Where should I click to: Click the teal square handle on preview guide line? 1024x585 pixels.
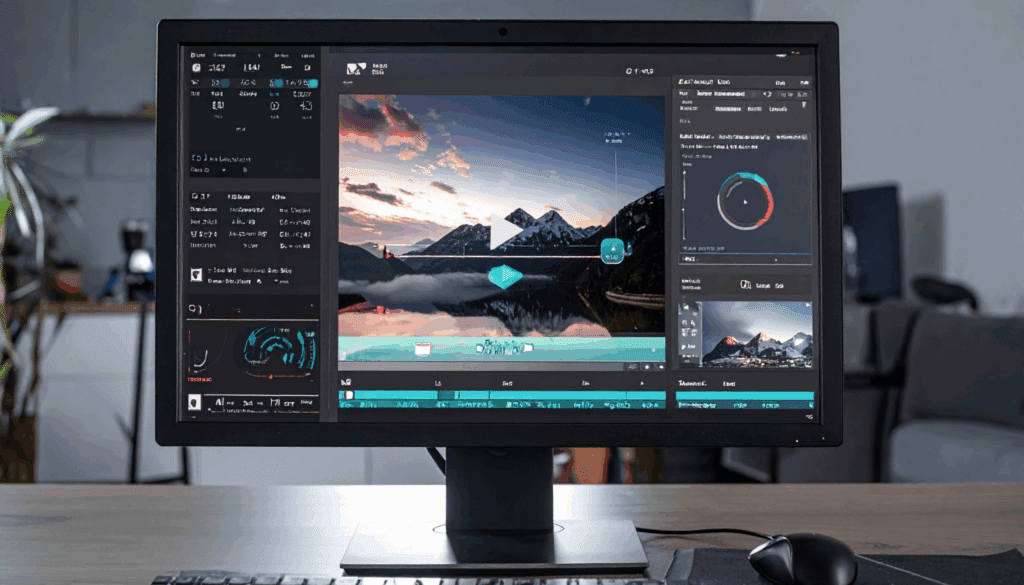[613, 250]
